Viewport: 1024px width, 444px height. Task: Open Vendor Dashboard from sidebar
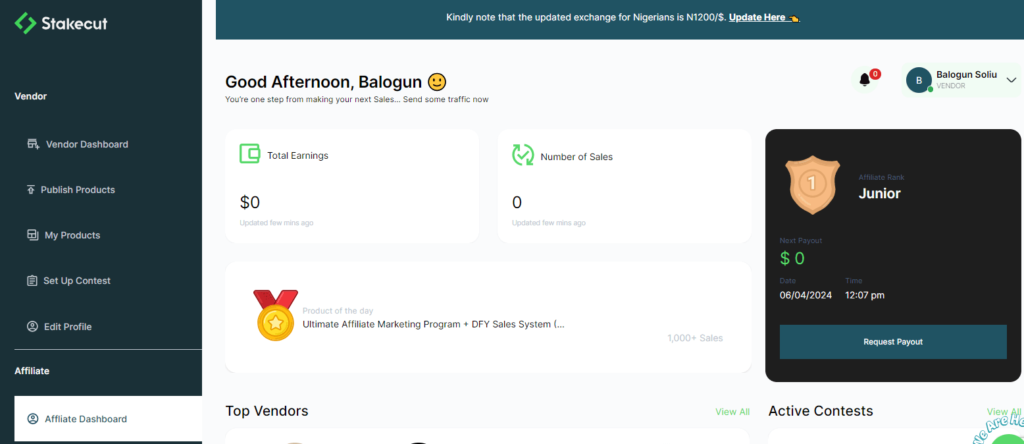(x=86, y=144)
